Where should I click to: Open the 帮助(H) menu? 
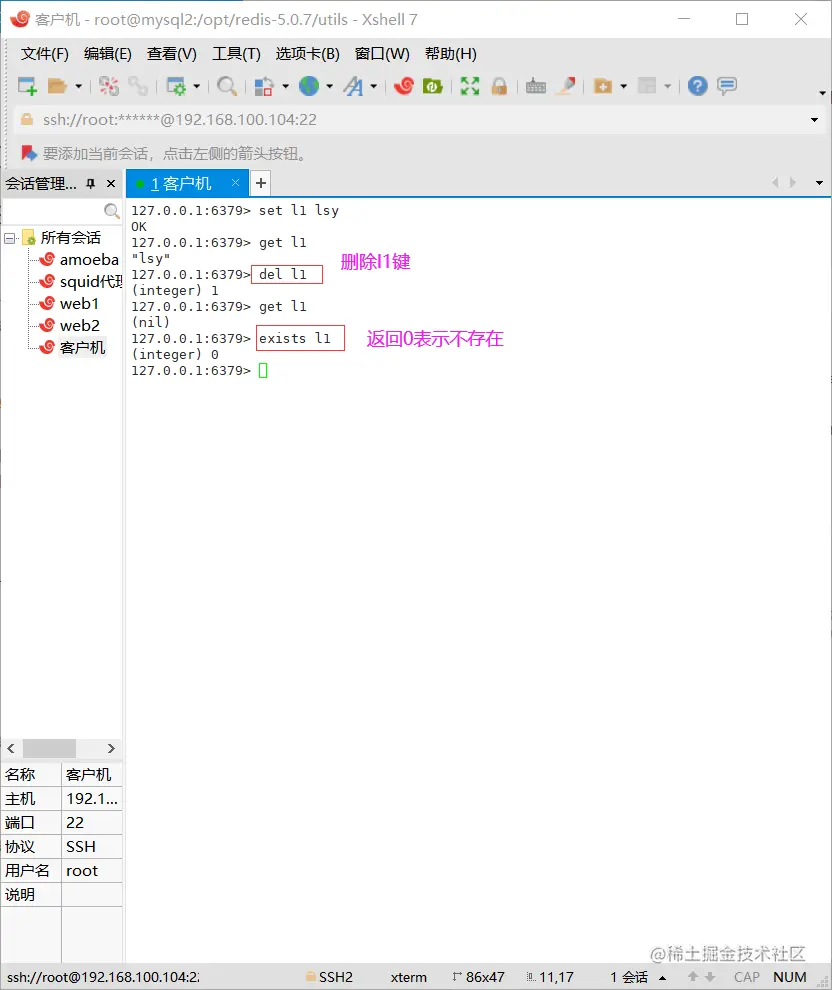tap(451, 54)
